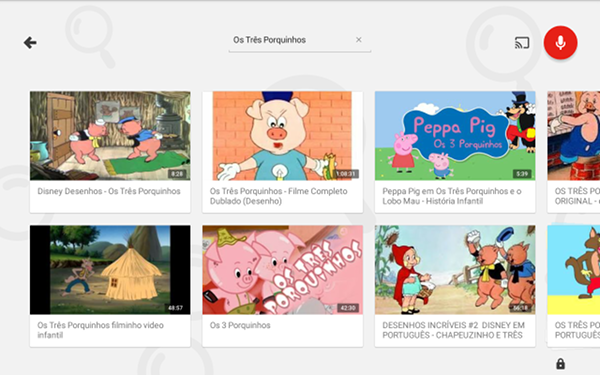Open the partly visible wolf thumbnail on yellow background
This screenshot has height=375, width=600.
pos(574,270)
